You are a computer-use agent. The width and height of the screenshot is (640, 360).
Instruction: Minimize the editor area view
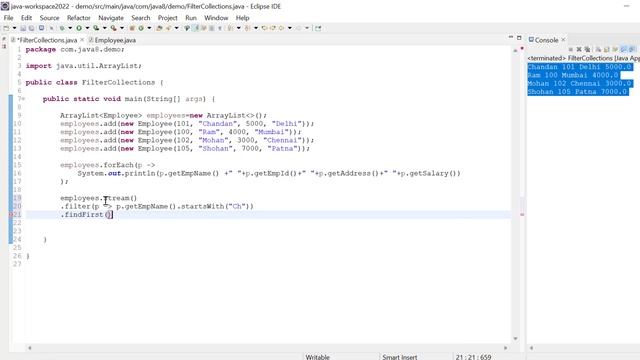[511, 37]
